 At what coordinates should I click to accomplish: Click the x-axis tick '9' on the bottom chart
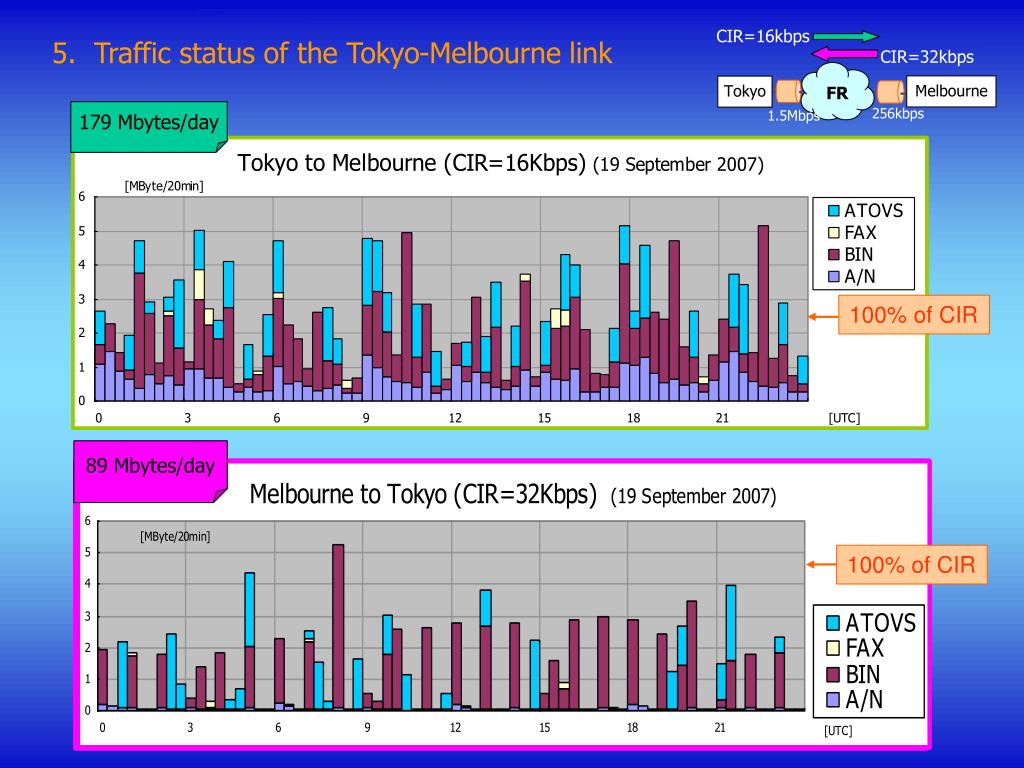coord(367,728)
